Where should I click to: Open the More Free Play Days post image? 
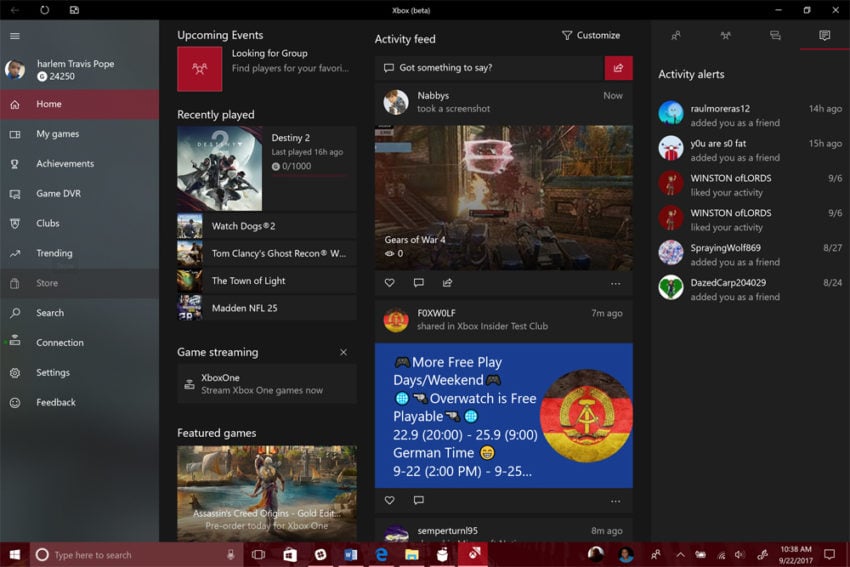pos(504,415)
